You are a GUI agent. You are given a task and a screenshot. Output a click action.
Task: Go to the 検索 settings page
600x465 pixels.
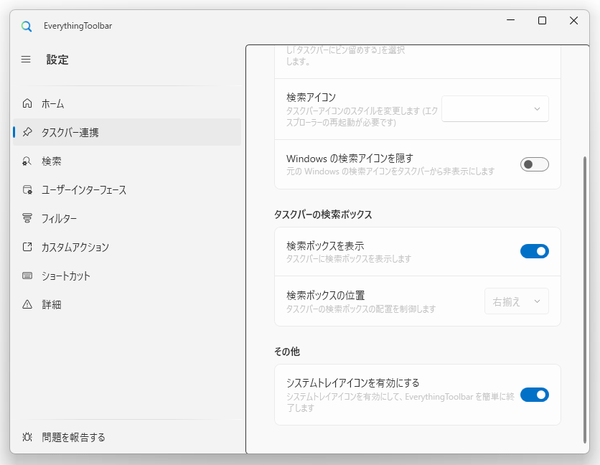click(127, 161)
